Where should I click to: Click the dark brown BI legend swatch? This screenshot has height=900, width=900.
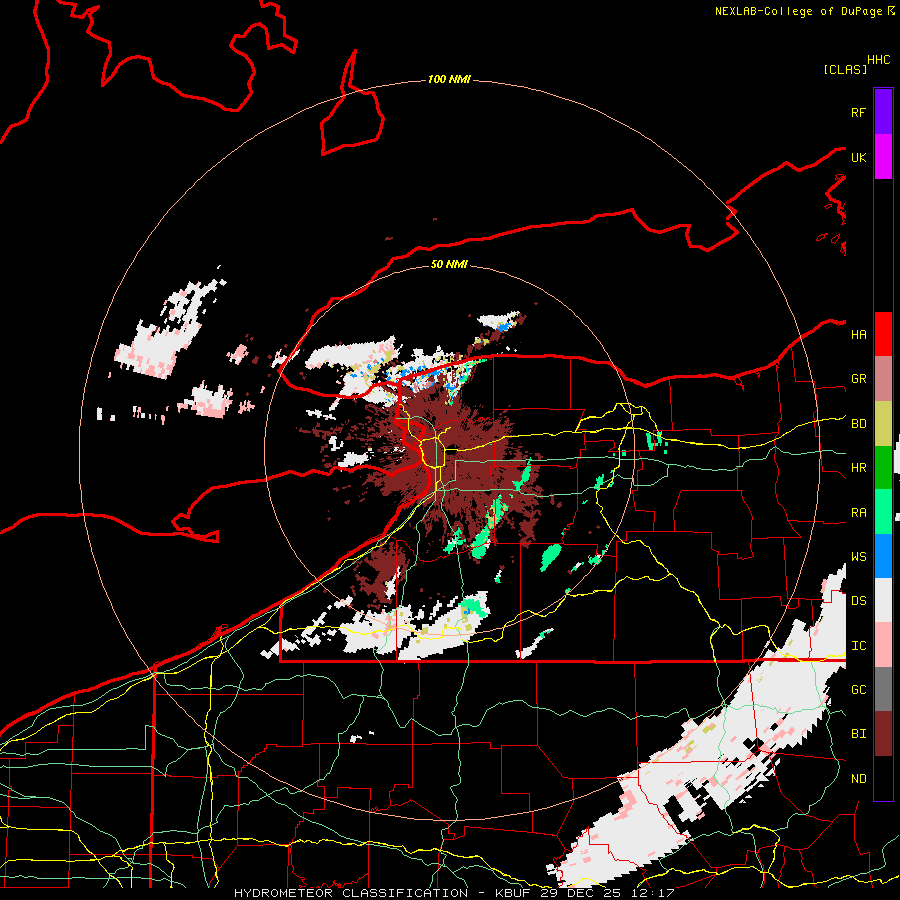(x=883, y=734)
